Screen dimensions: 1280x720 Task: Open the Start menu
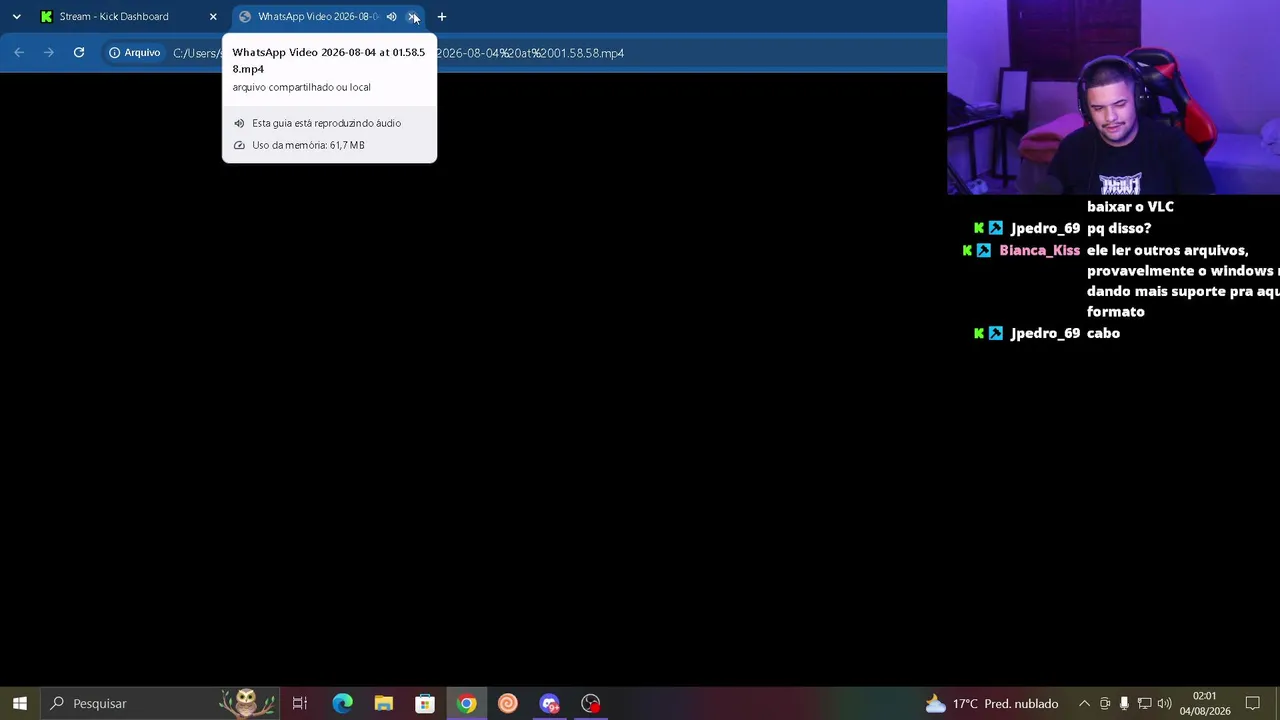click(19, 703)
